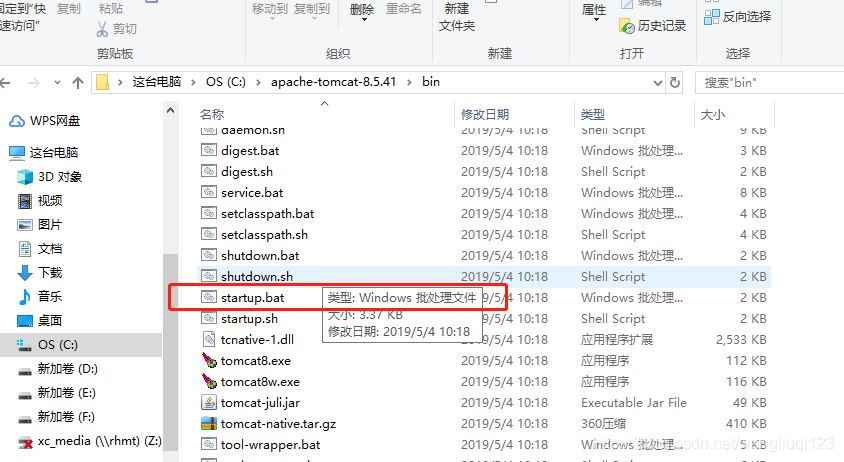Click the tomcat8w.exe application icon
Image resolution: width=844 pixels, height=462 pixels.
(209, 381)
